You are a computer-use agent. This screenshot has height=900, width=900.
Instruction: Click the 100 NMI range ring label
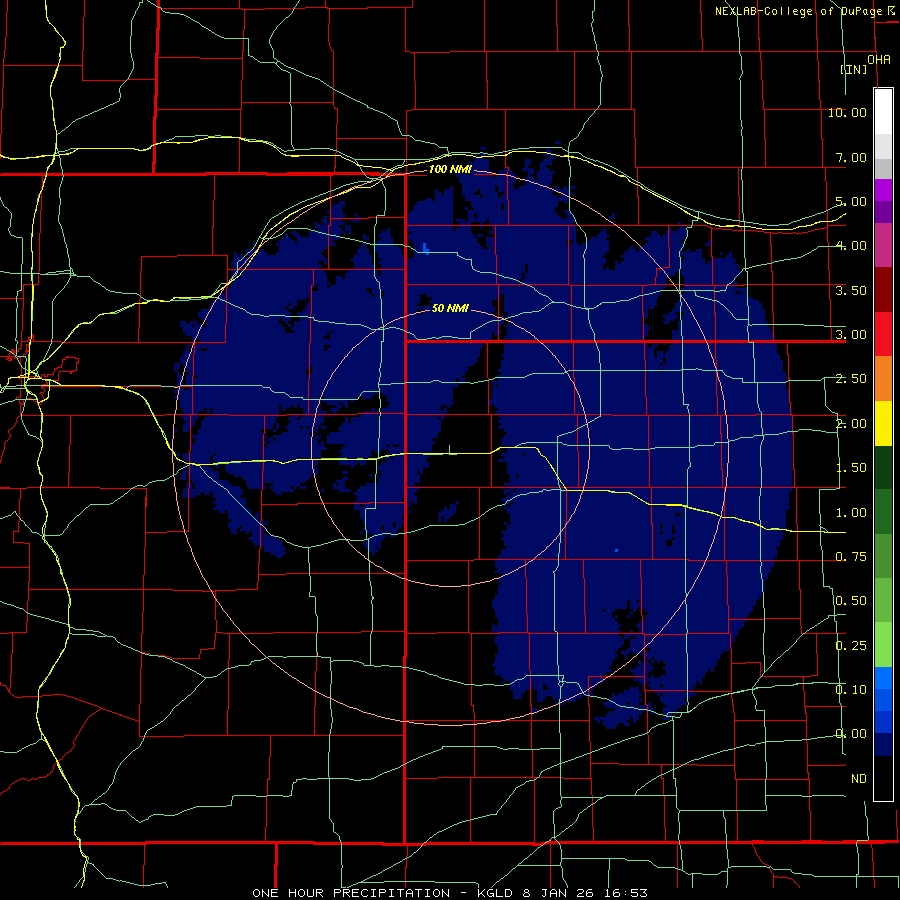point(450,169)
